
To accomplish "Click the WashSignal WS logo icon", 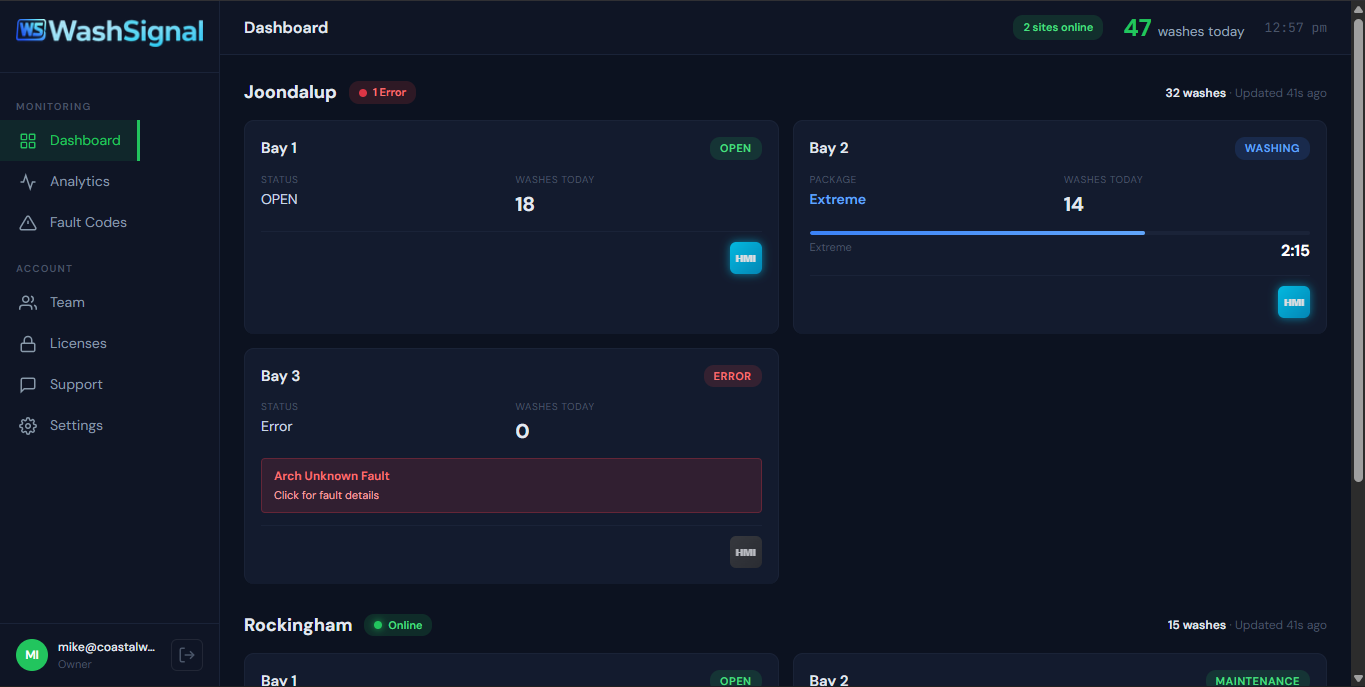I will coord(31,31).
